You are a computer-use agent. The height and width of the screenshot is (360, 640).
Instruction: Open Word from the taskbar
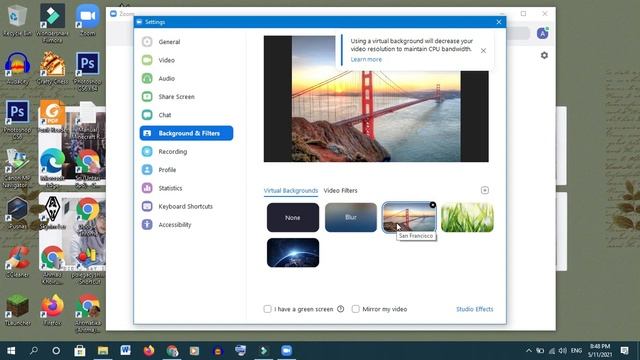[x=126, y=351]
